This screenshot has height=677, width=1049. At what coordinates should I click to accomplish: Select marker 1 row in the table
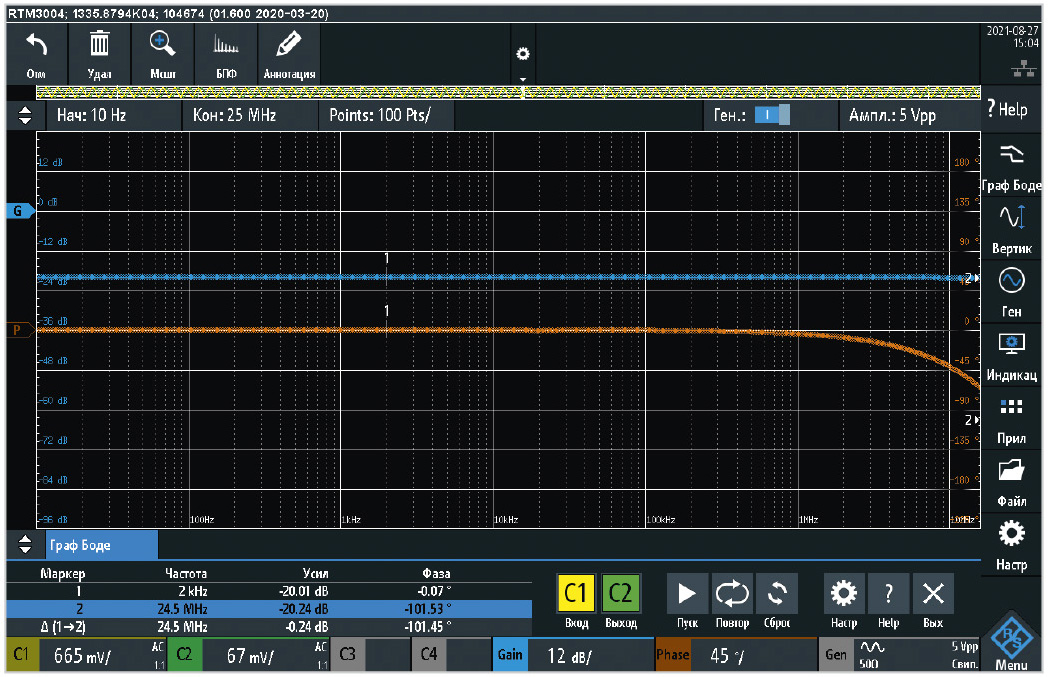pyautogui.click(x=269, y=591)
